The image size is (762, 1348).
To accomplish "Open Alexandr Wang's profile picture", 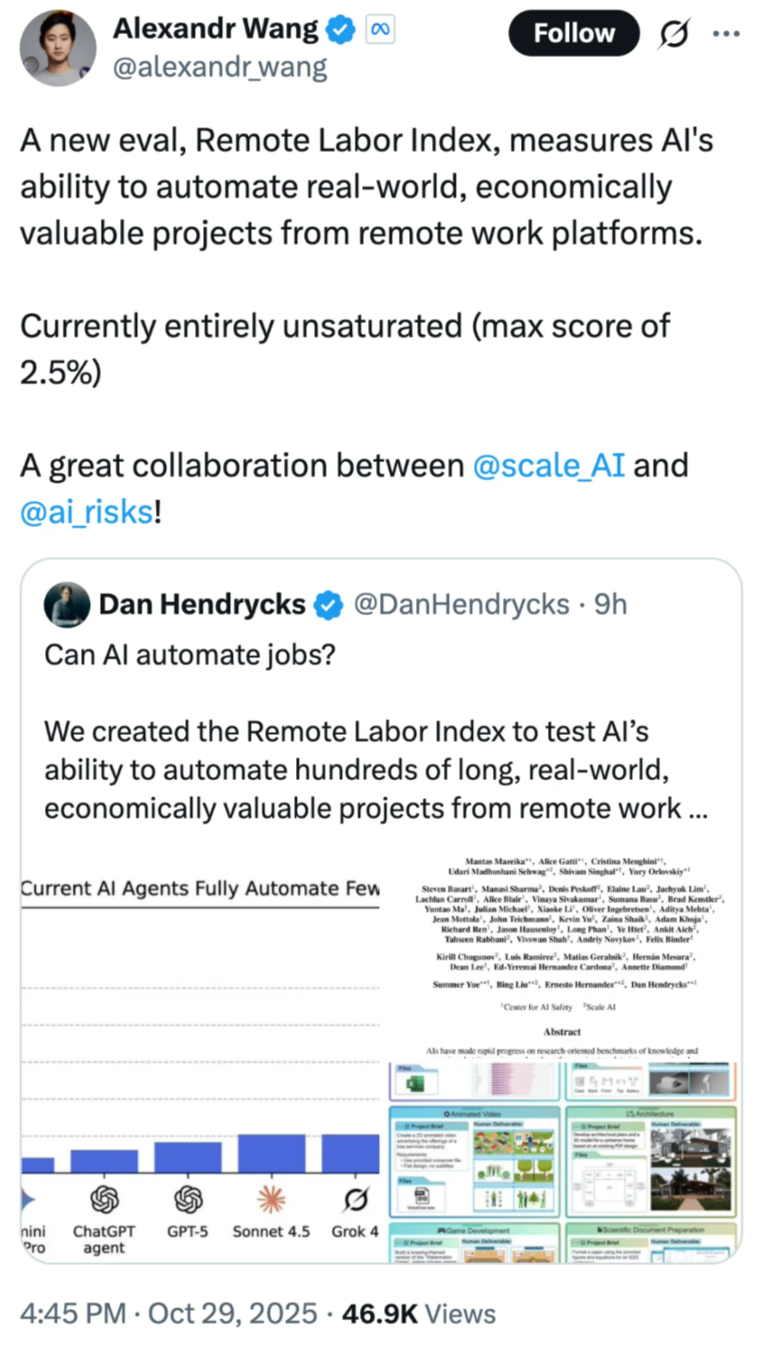I will pos(57,47).
